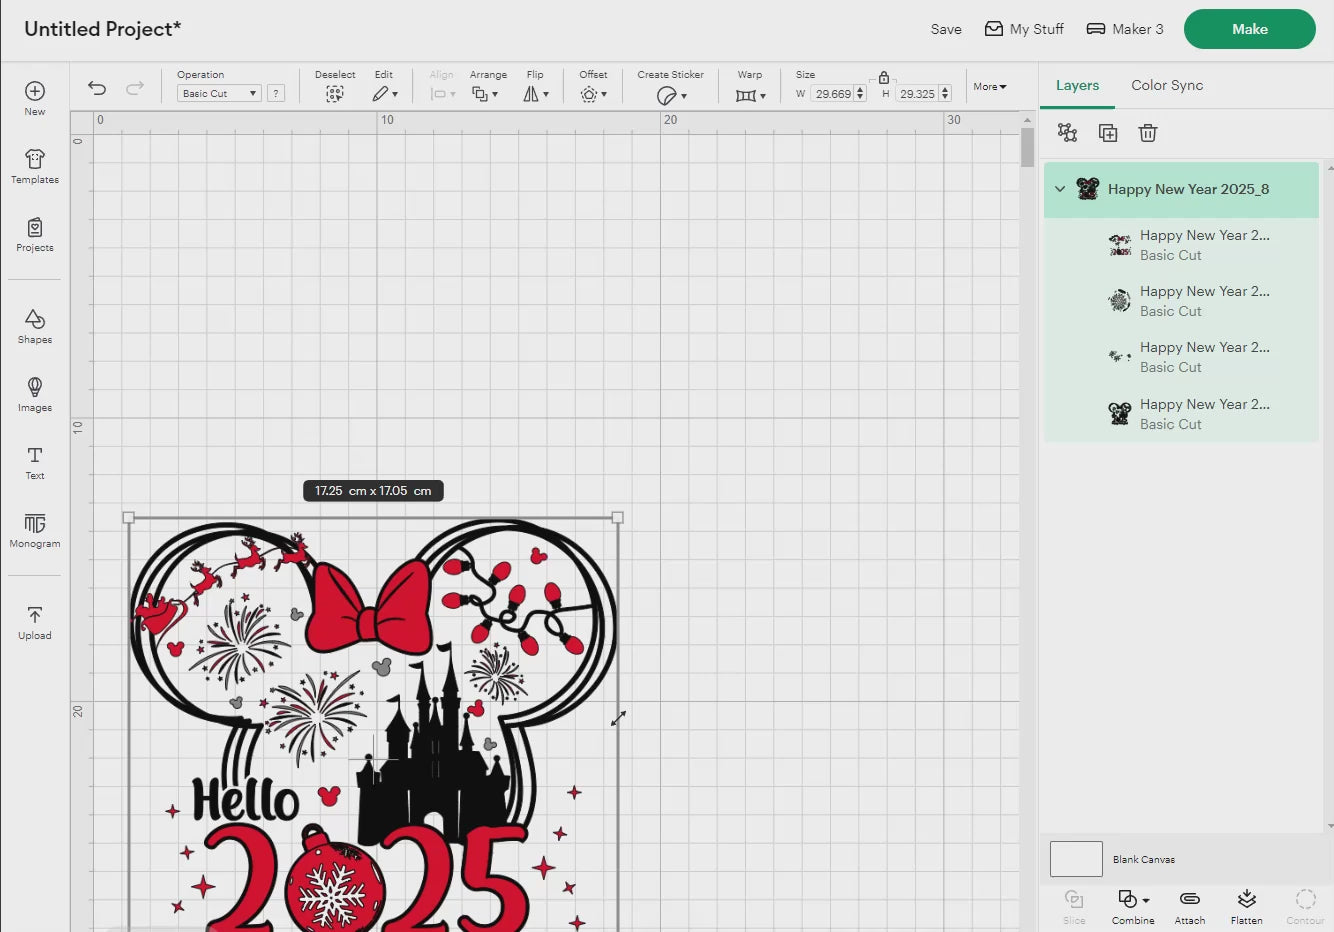Click the height size field

pos(917,94)
